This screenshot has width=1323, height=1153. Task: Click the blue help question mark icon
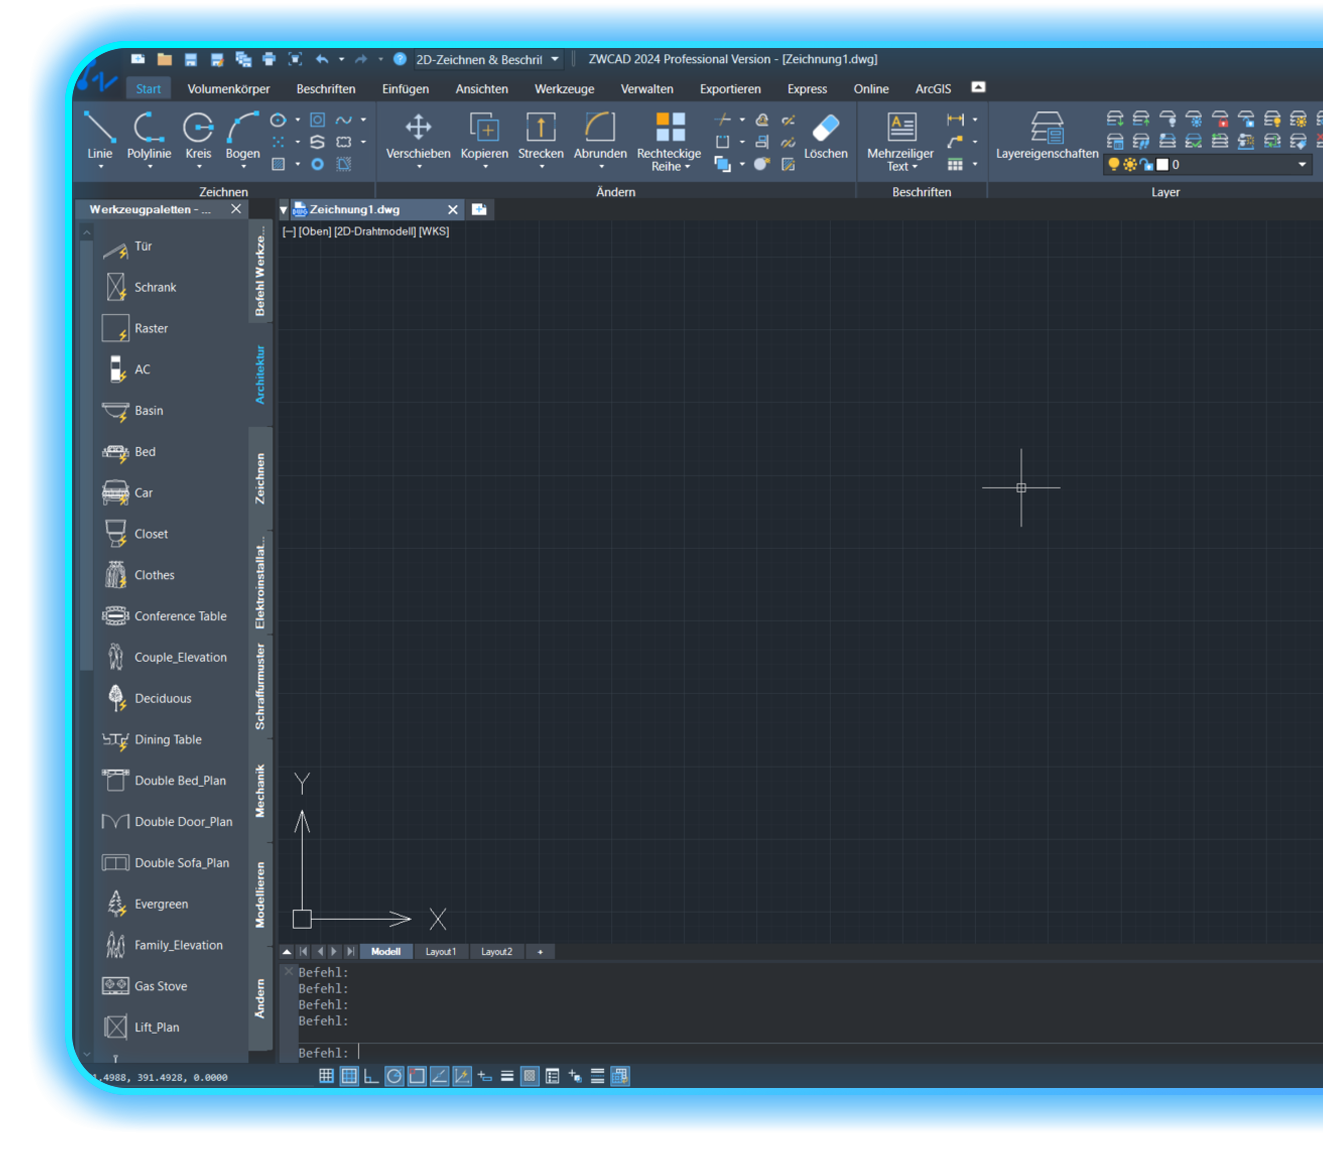point(400,59)
